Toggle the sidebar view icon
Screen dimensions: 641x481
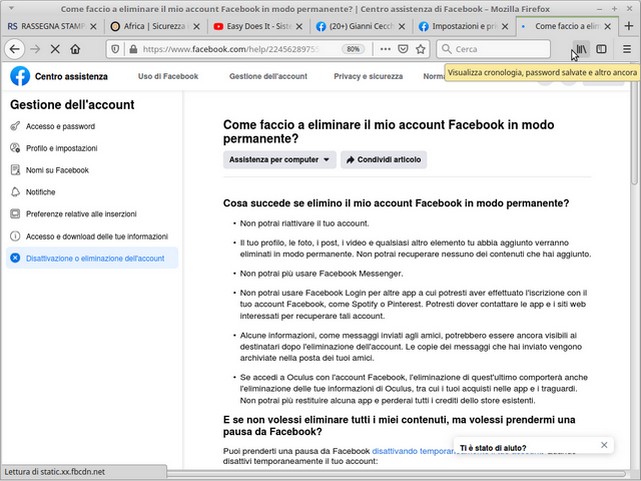(601, 49)
